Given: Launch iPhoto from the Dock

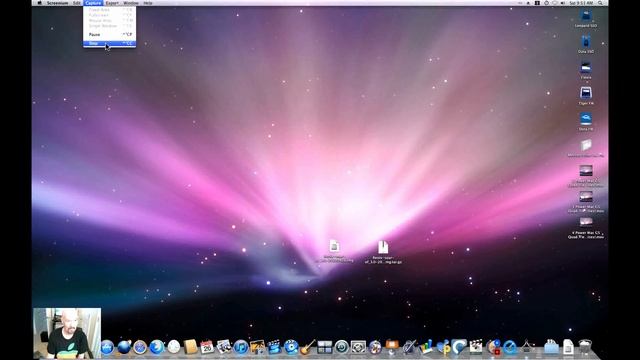Looking at the screenshot, I should (257, 347).
